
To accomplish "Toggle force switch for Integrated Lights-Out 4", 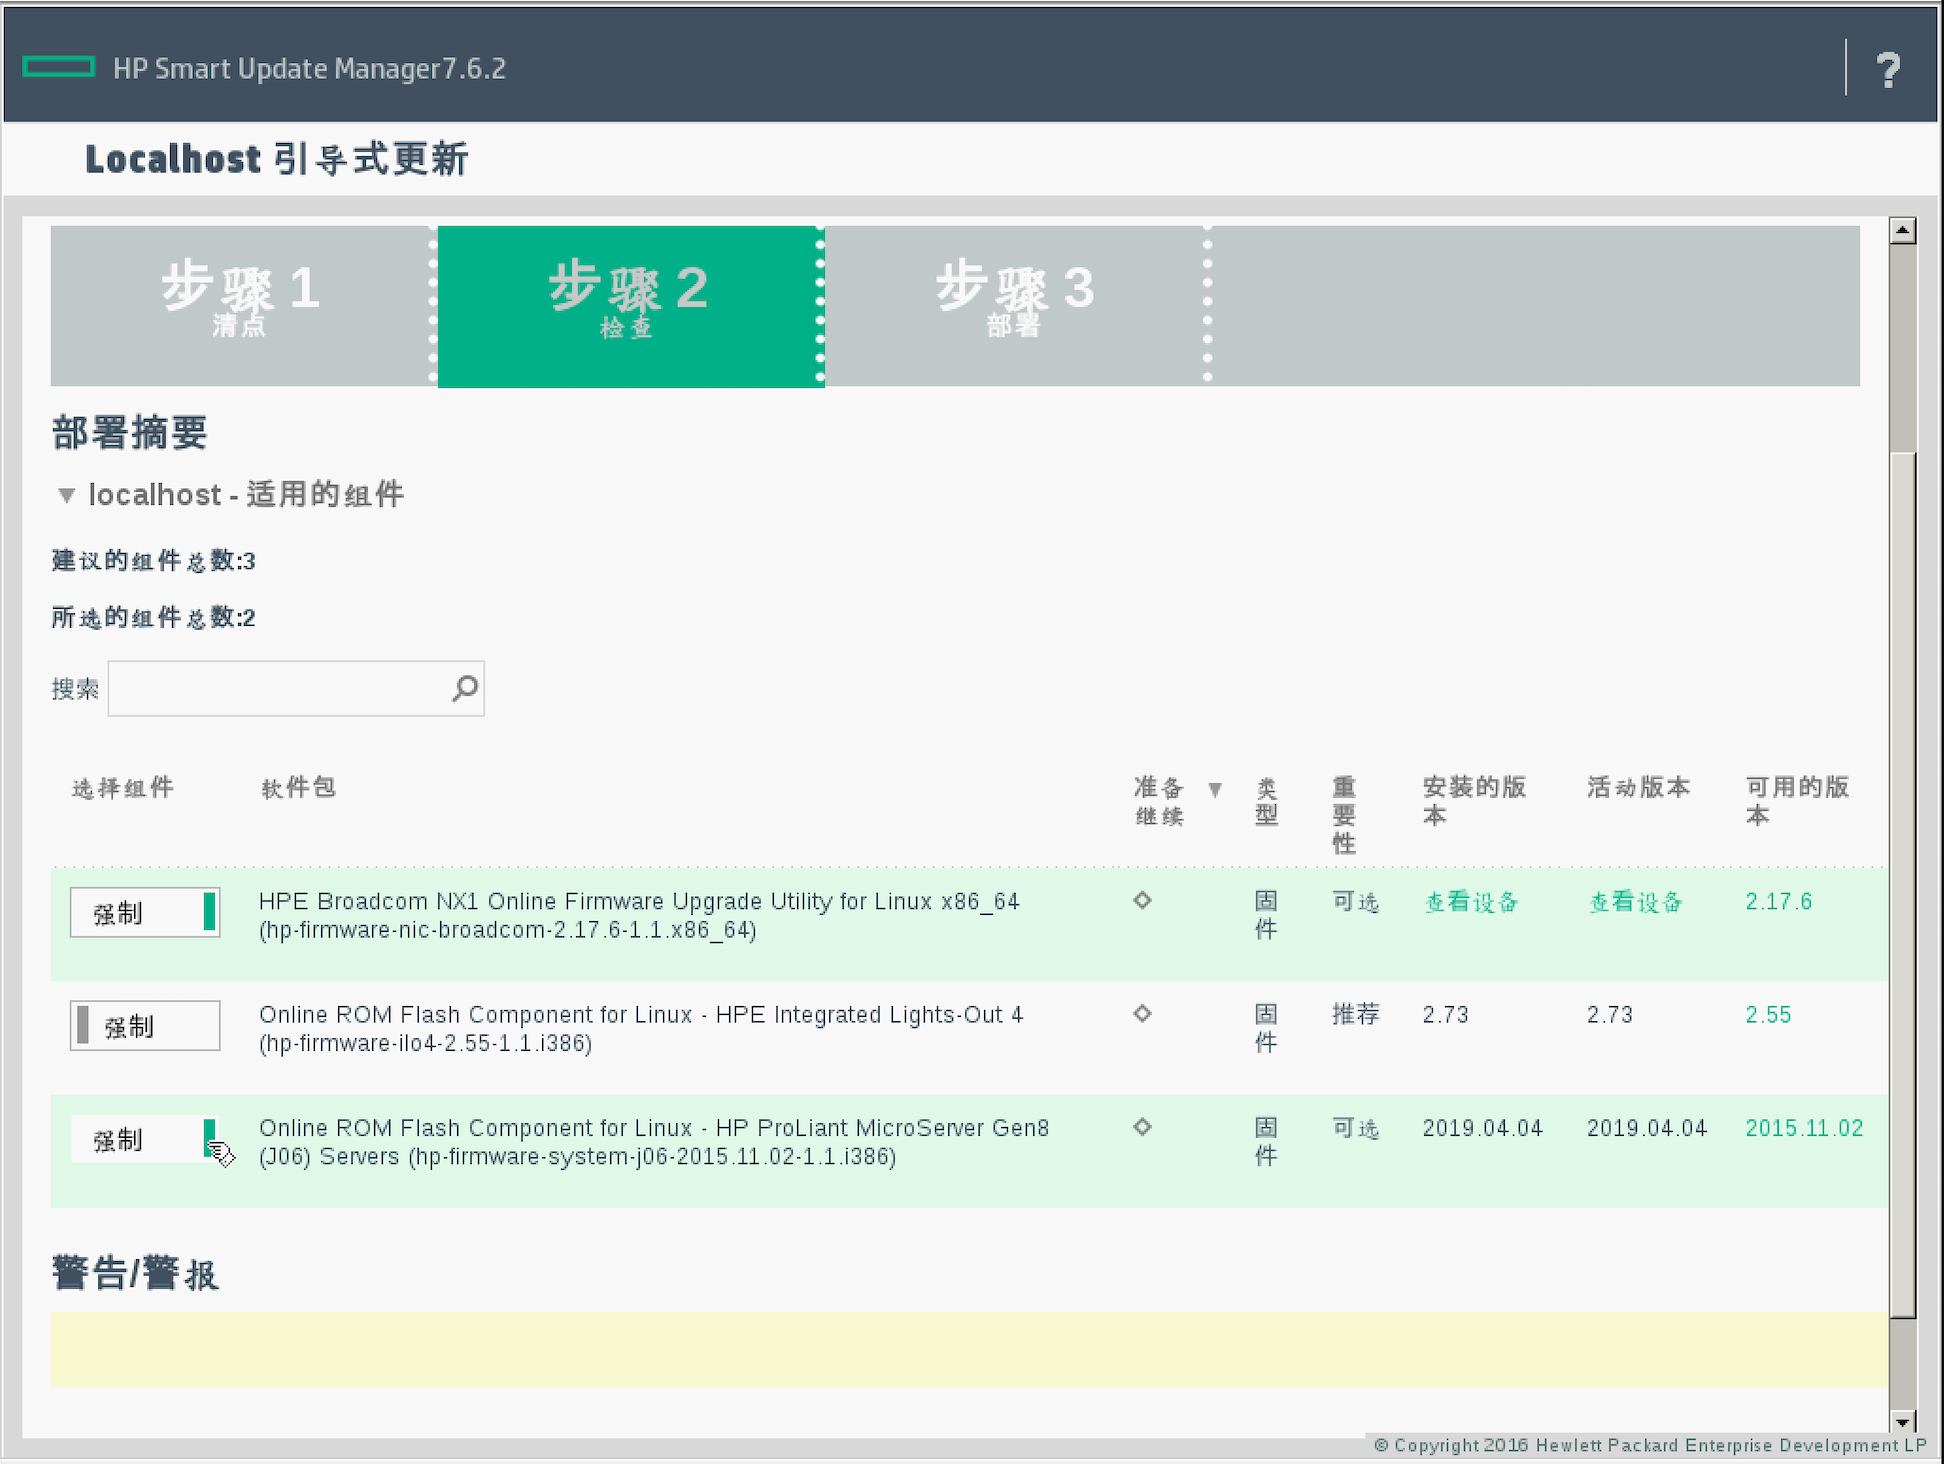I will click(145, 1025).
